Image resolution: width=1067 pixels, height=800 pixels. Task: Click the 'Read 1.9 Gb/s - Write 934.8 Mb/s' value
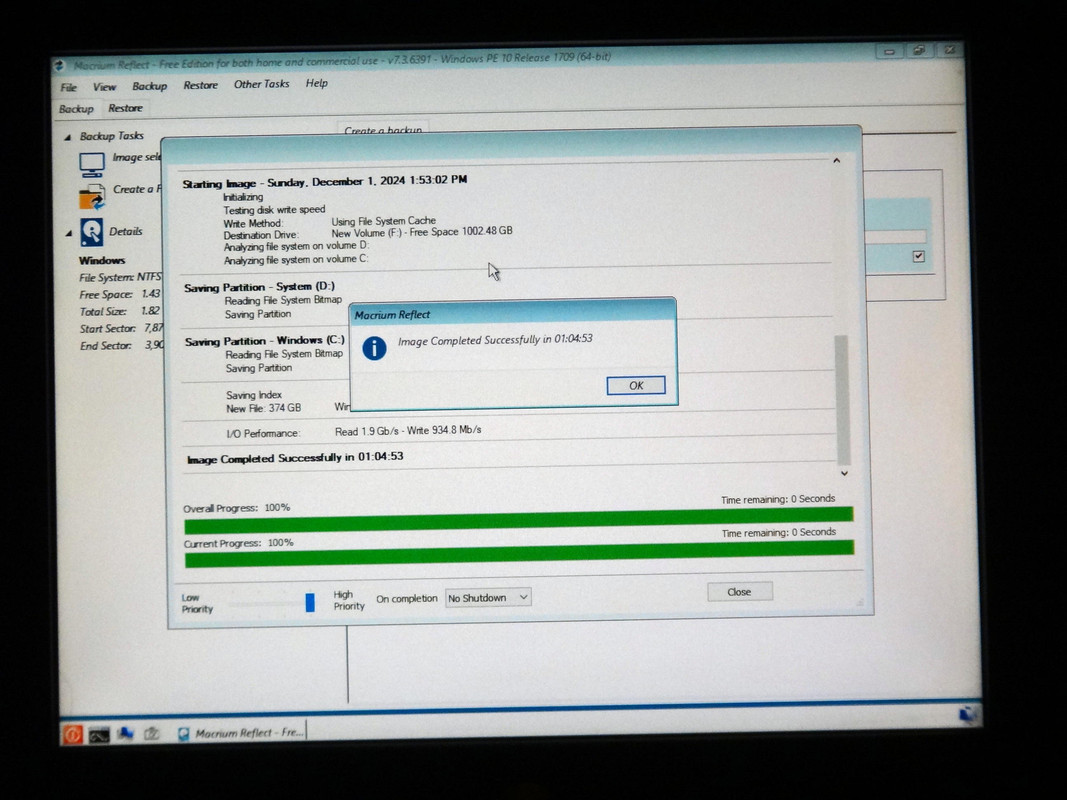[x=408, y=431]
